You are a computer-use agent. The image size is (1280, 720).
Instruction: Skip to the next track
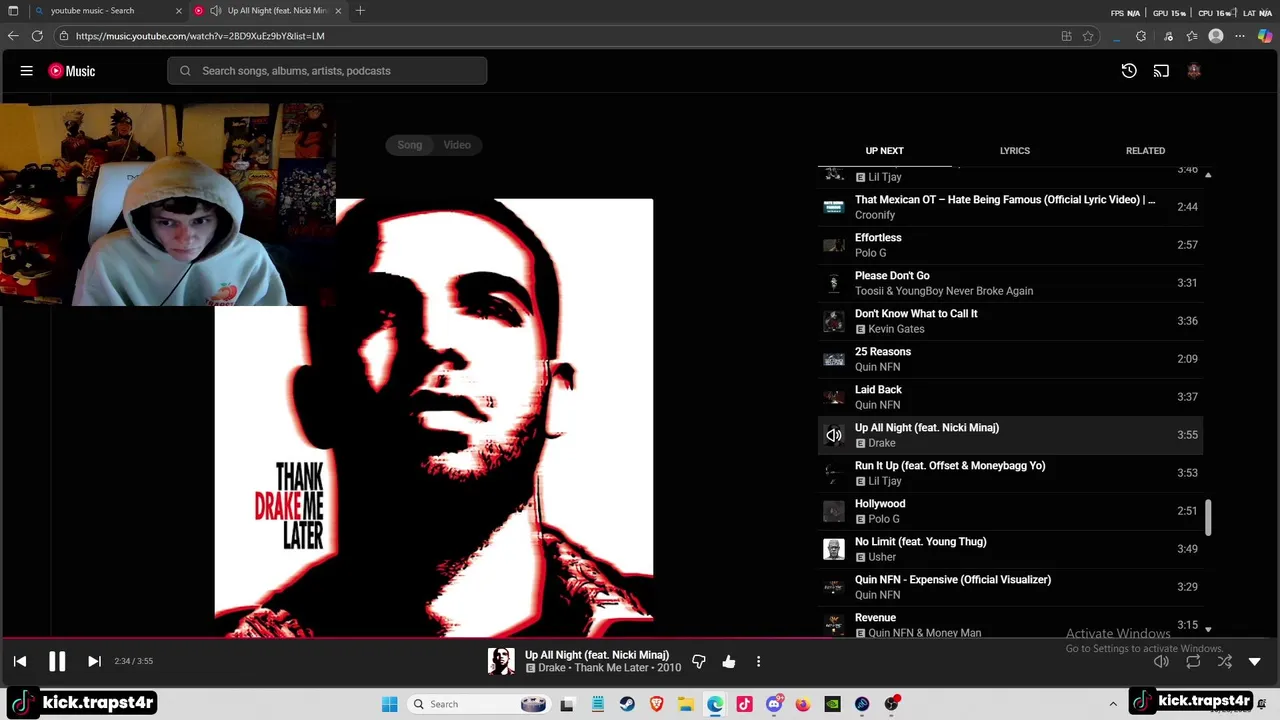pyautogui.click(x=94, y=661)
